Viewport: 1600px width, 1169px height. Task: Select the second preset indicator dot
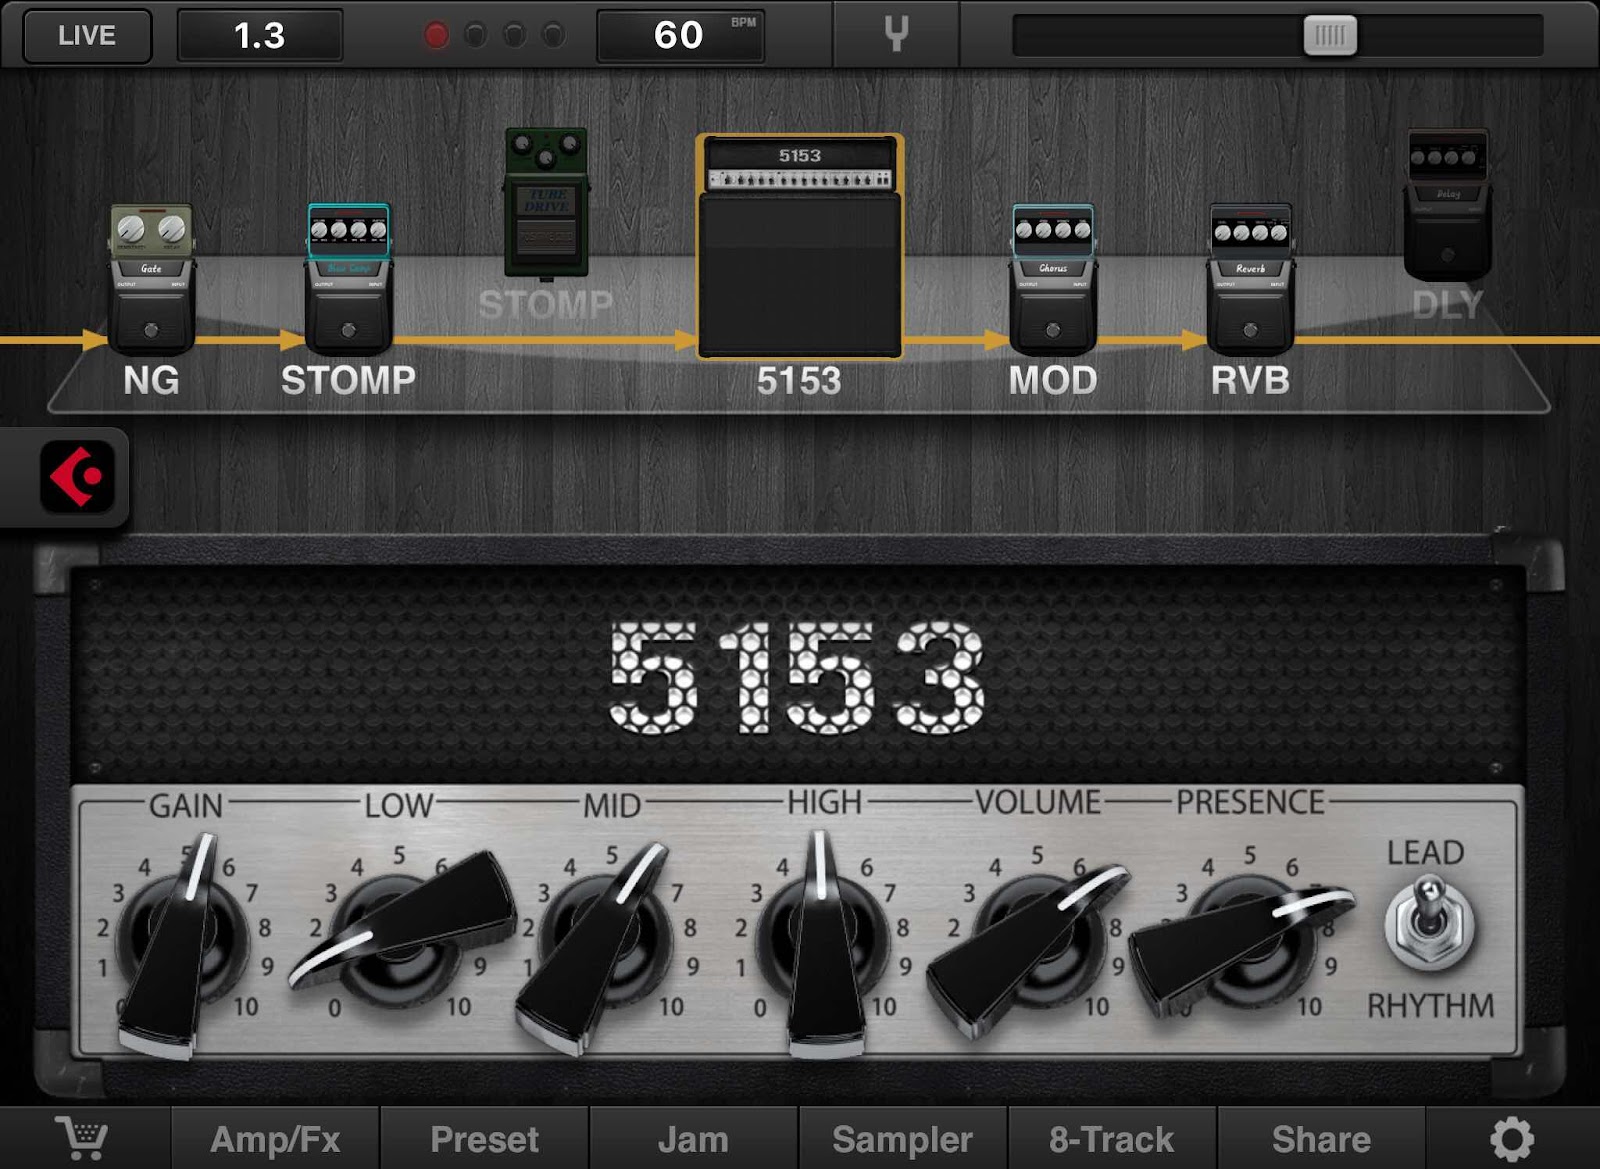pos(476,36)
